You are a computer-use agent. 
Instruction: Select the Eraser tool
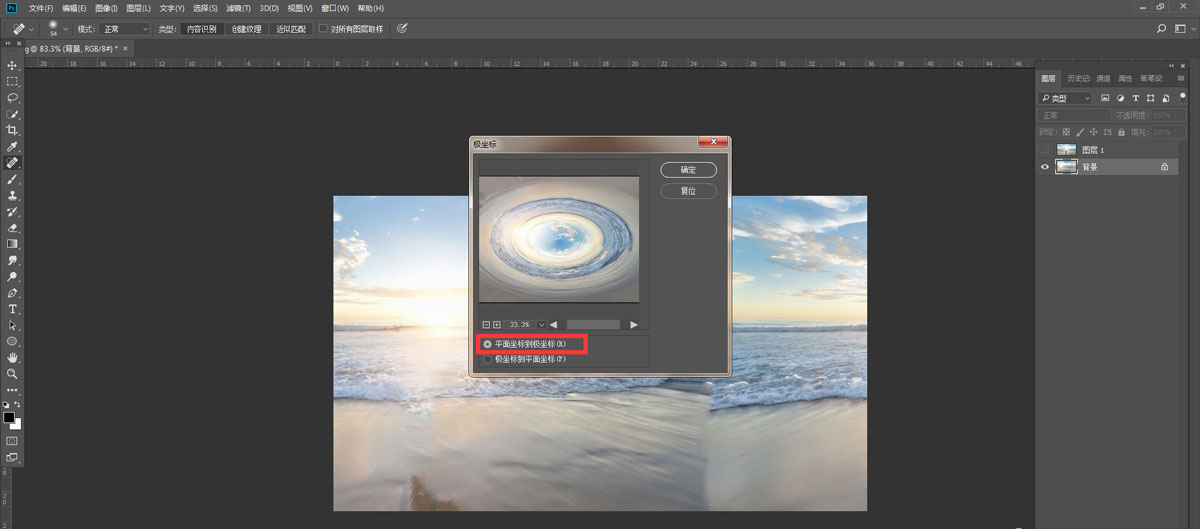[13, 227]
